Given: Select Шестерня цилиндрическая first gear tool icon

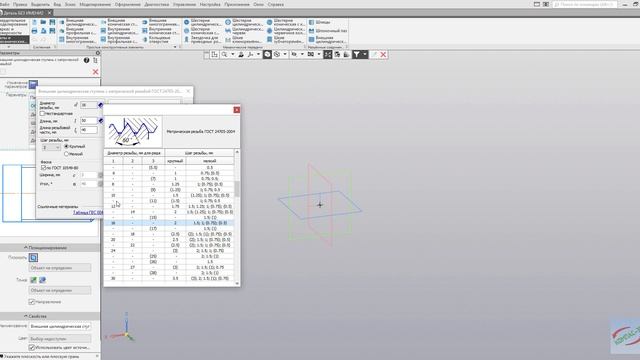Looking at the screenshot, I should pyautogui.click(x=187, y=22).
